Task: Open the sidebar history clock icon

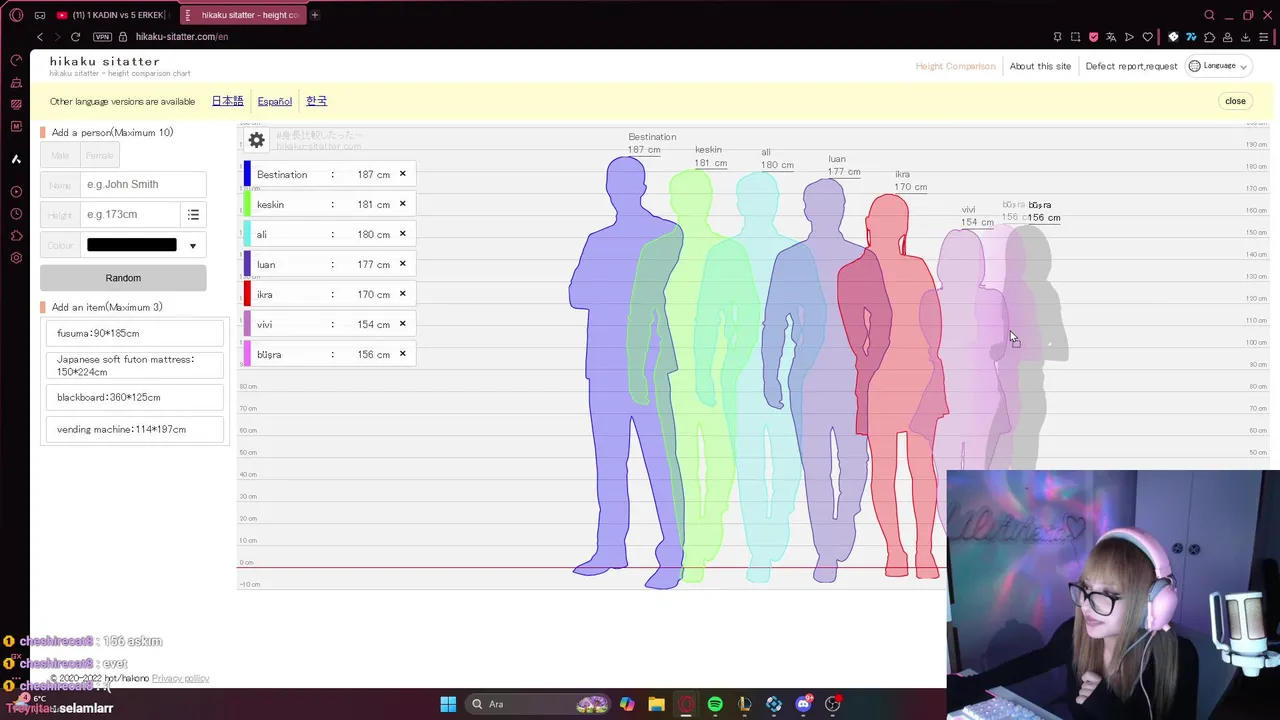Action: [16, 214]
